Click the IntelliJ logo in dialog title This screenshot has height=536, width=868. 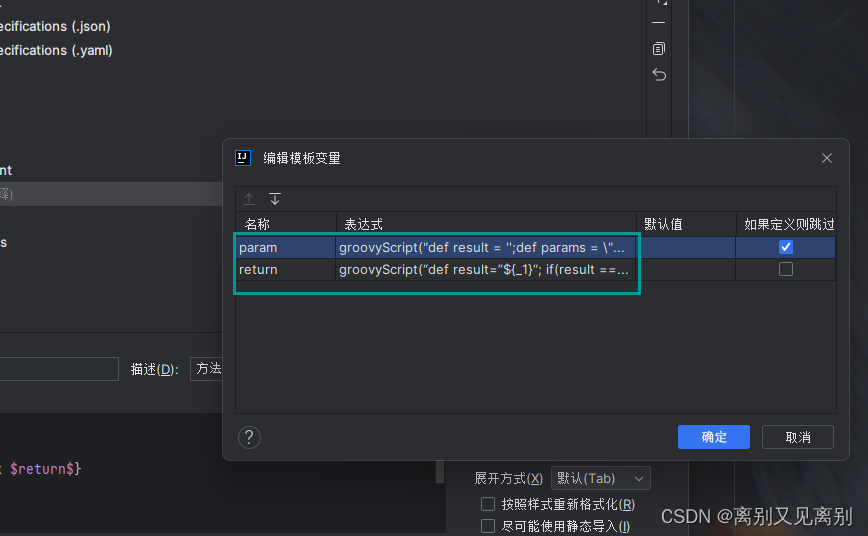click(242, 158)
